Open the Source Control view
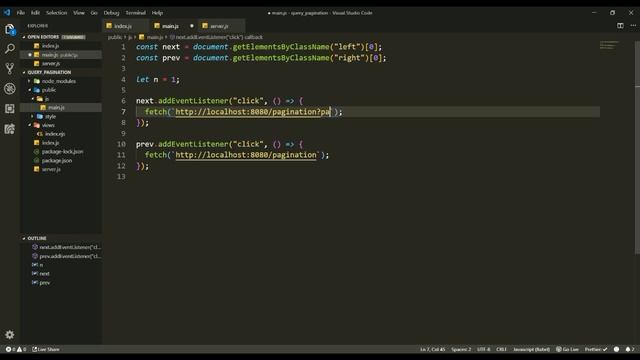Screen dimensions: 640x360 (x=10, y=68)
